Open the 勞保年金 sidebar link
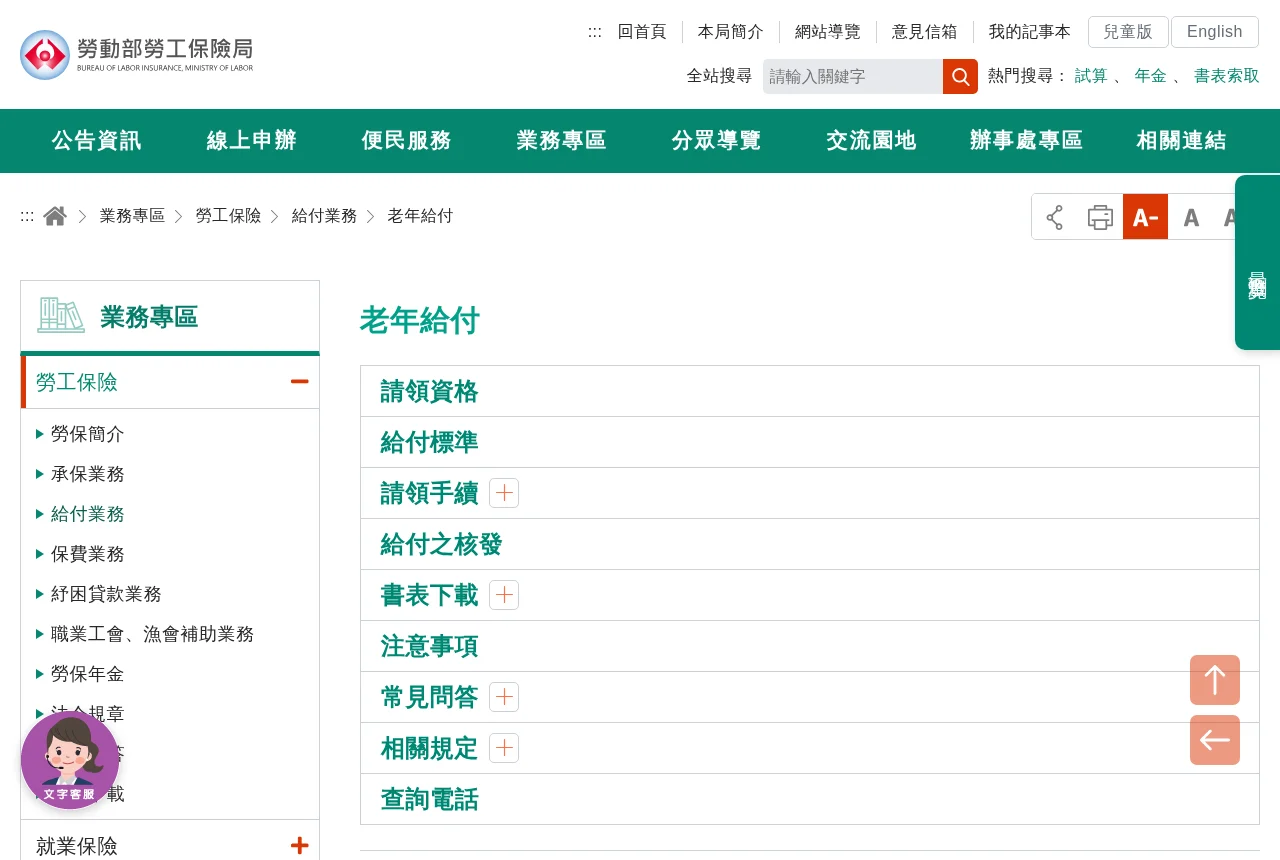The height and width of the screenshot is (860, 1280). tap(88, 674)
